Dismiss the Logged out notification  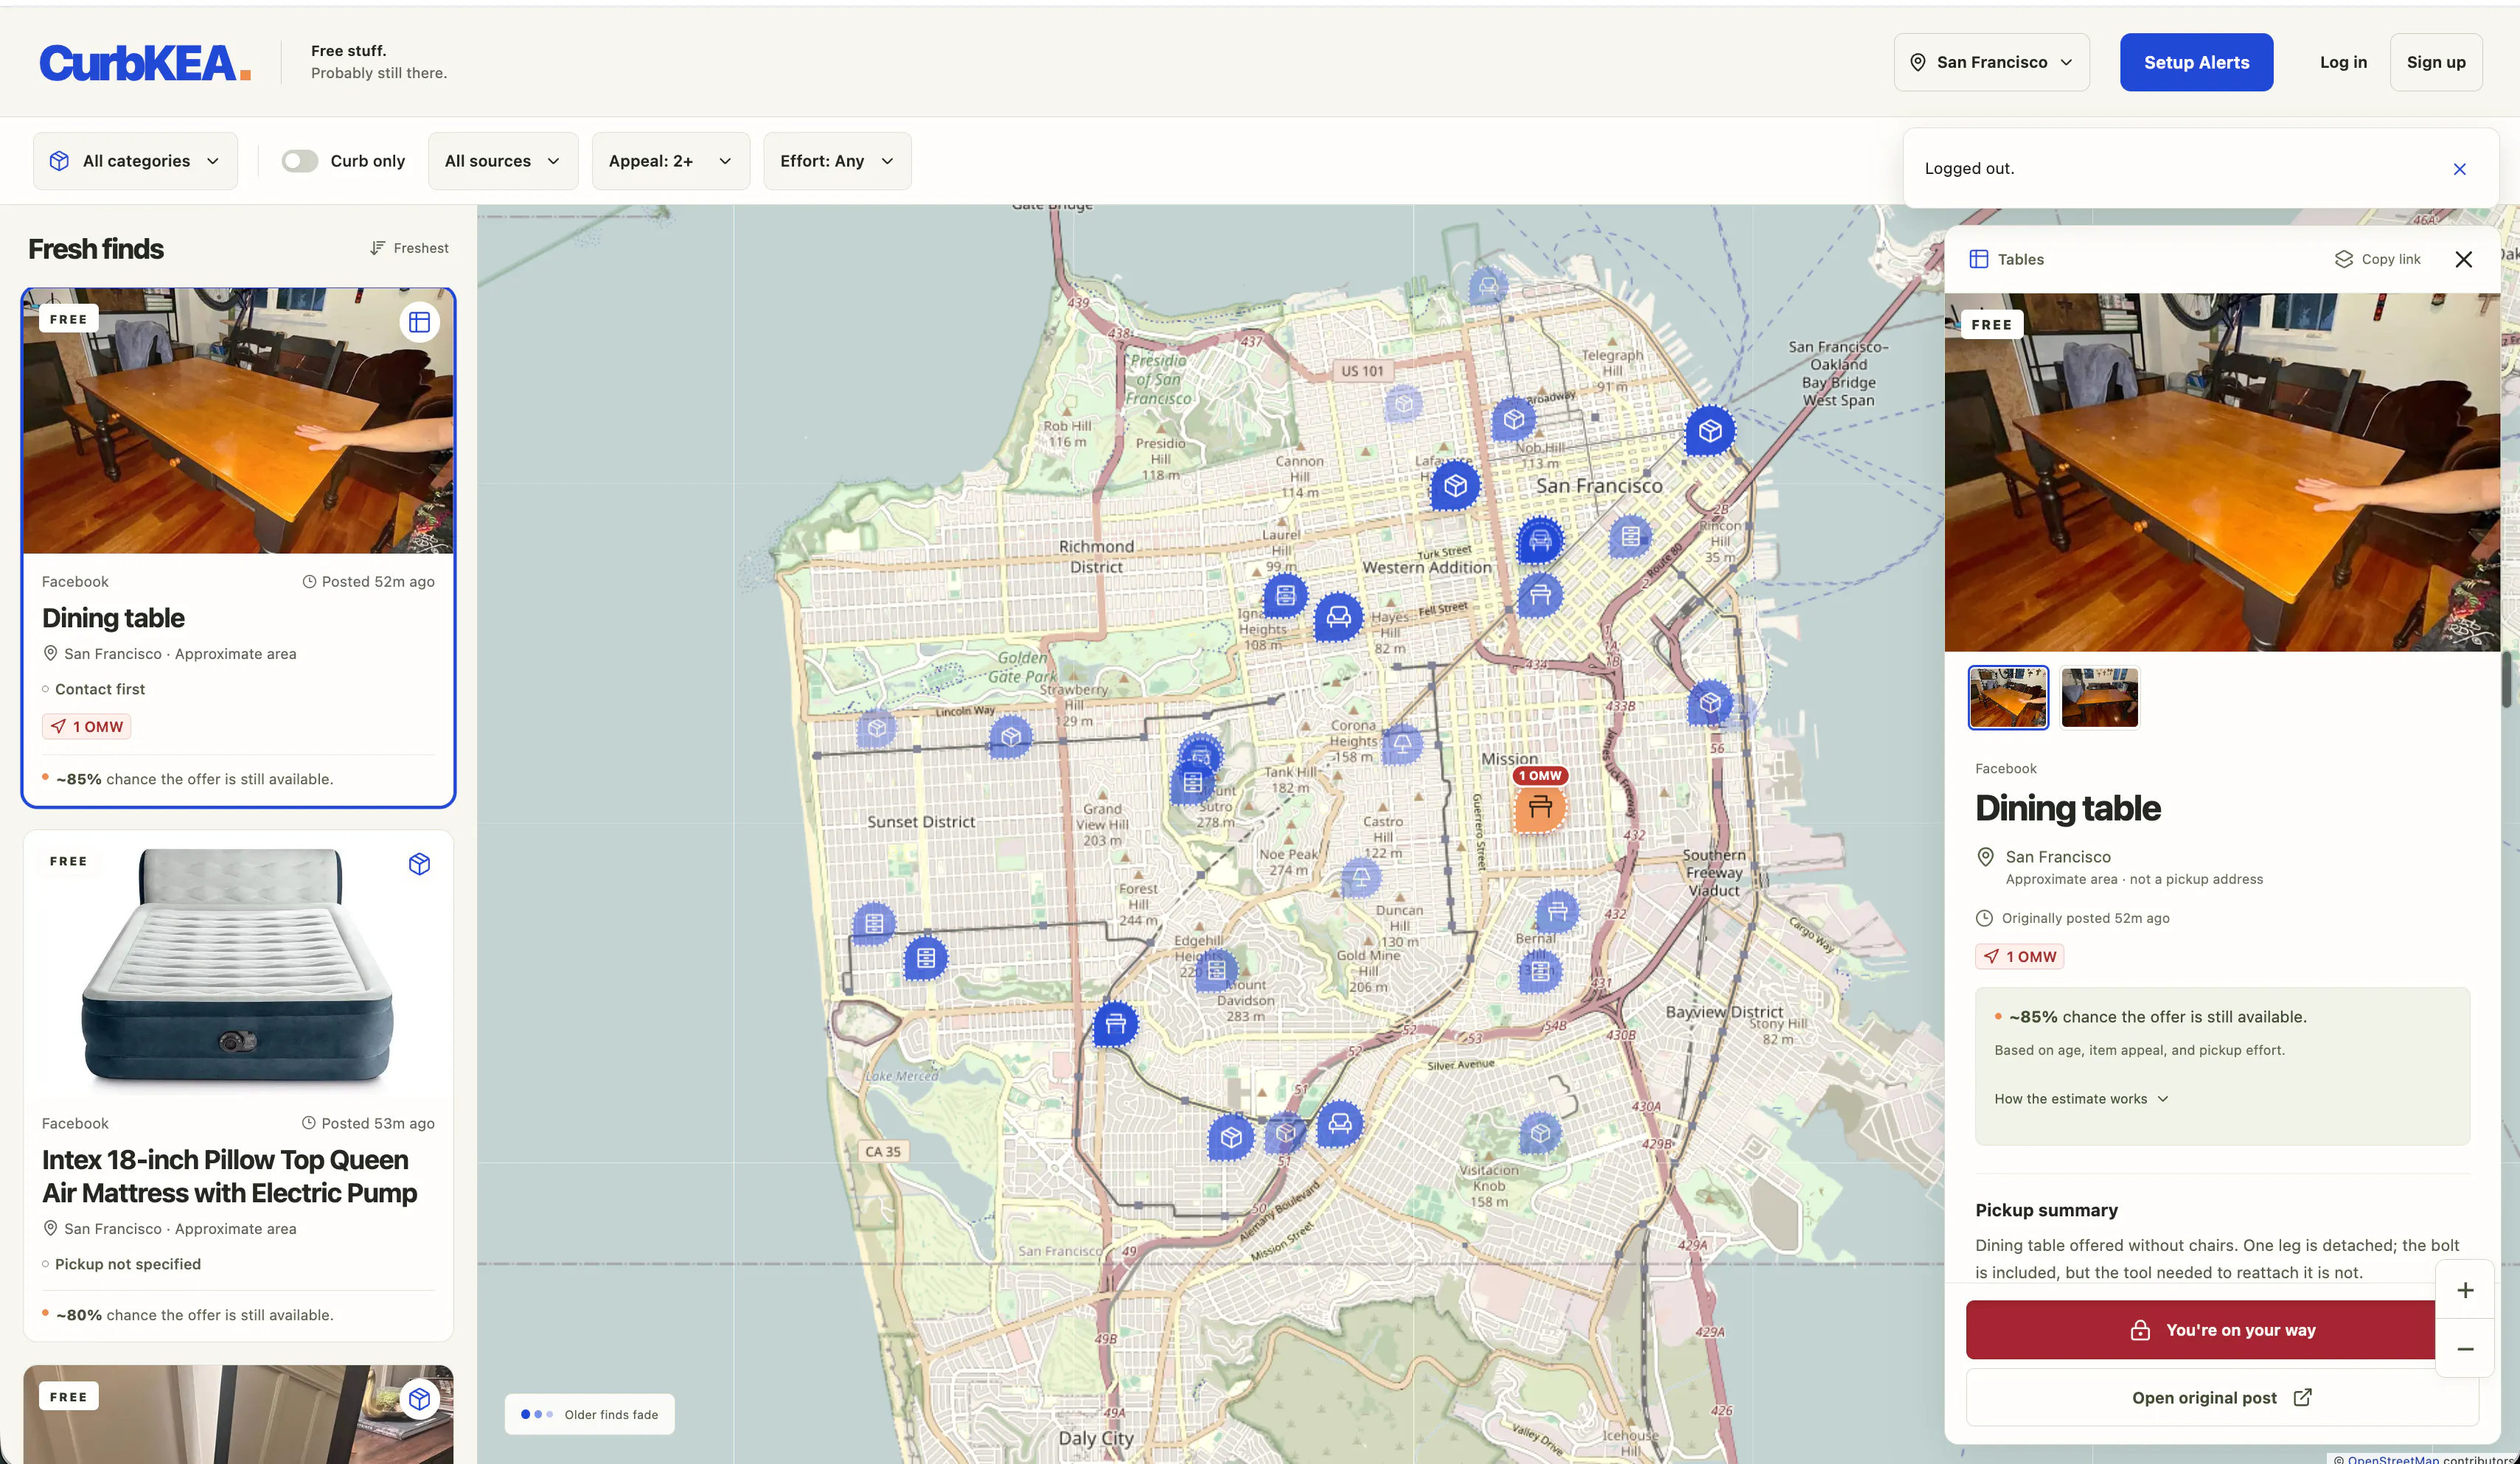point(2459,169)
